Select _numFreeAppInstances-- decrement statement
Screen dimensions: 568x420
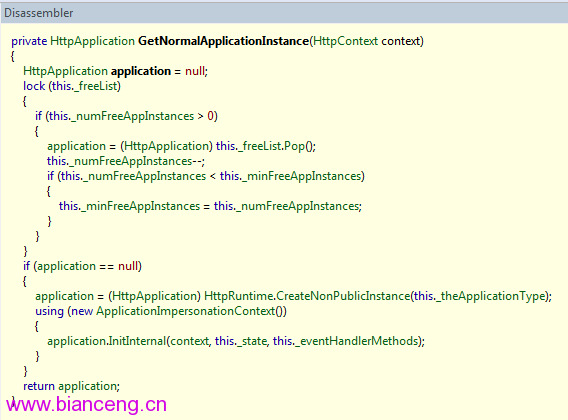[126, 161]
